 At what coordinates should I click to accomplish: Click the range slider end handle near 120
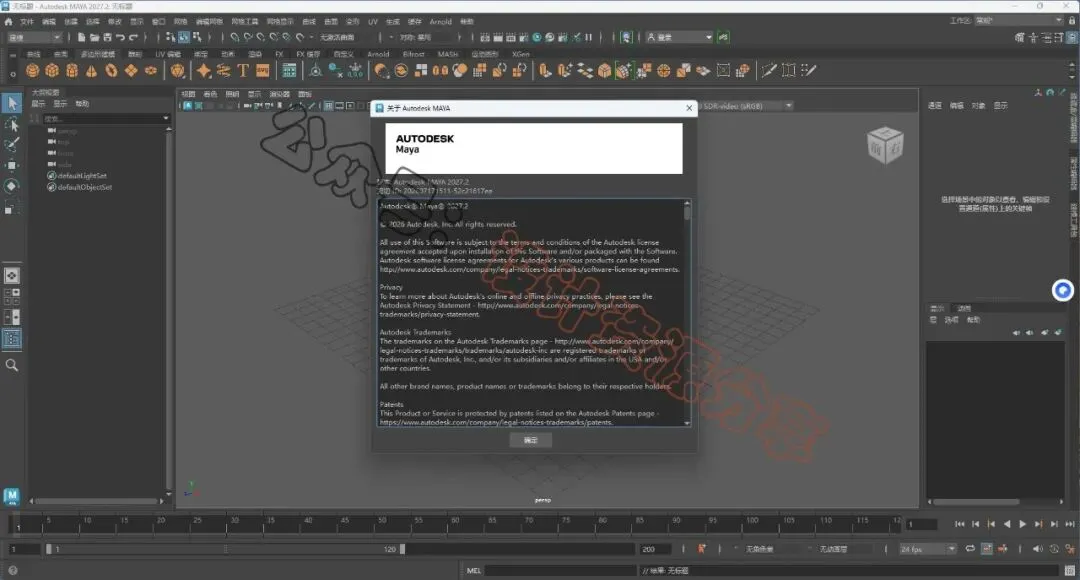click(x=402, y=549)
